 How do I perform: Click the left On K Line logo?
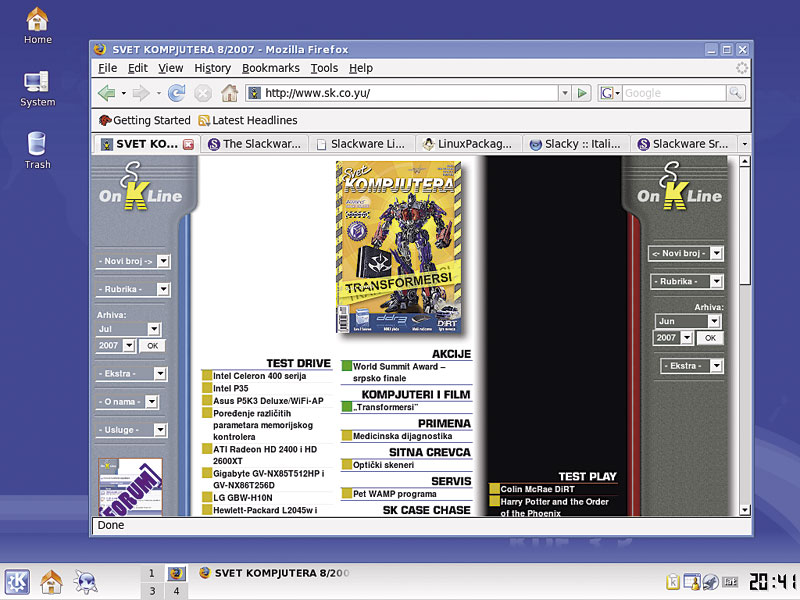coord(140,186)
